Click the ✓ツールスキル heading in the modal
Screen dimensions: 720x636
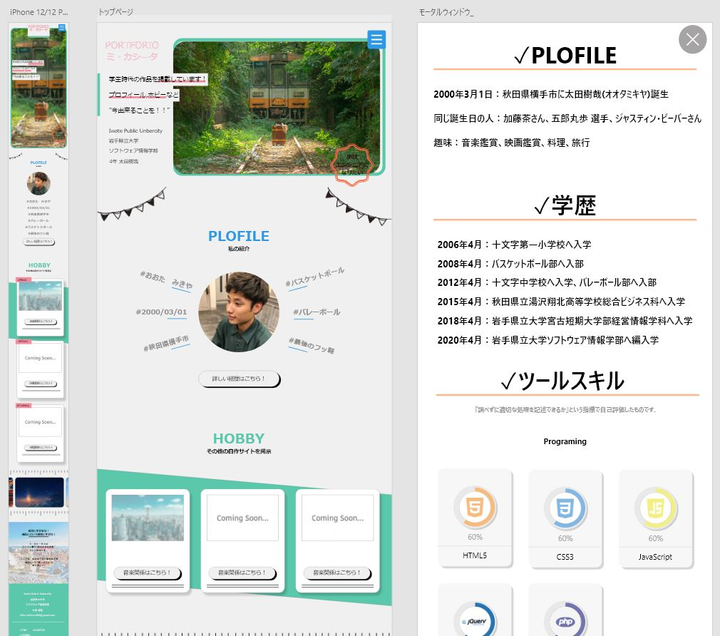[562, 381]
